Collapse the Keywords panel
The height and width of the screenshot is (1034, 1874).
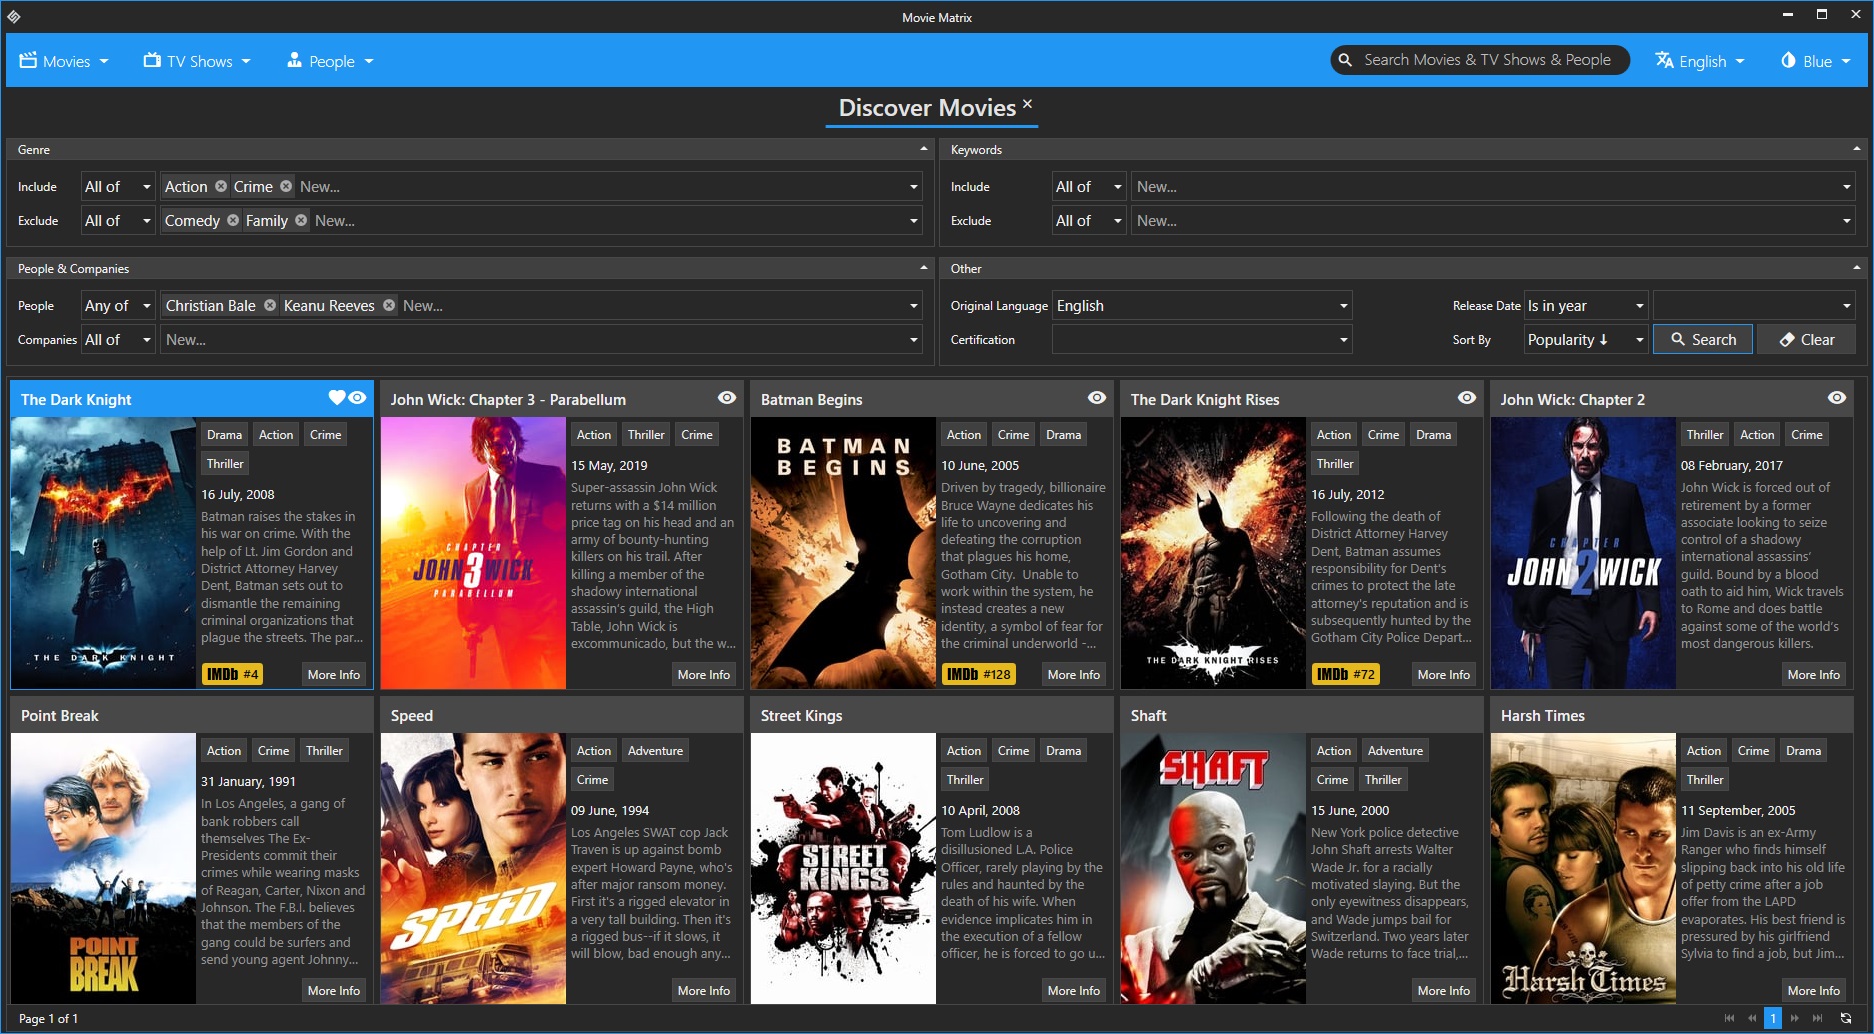pos(1856,149)
